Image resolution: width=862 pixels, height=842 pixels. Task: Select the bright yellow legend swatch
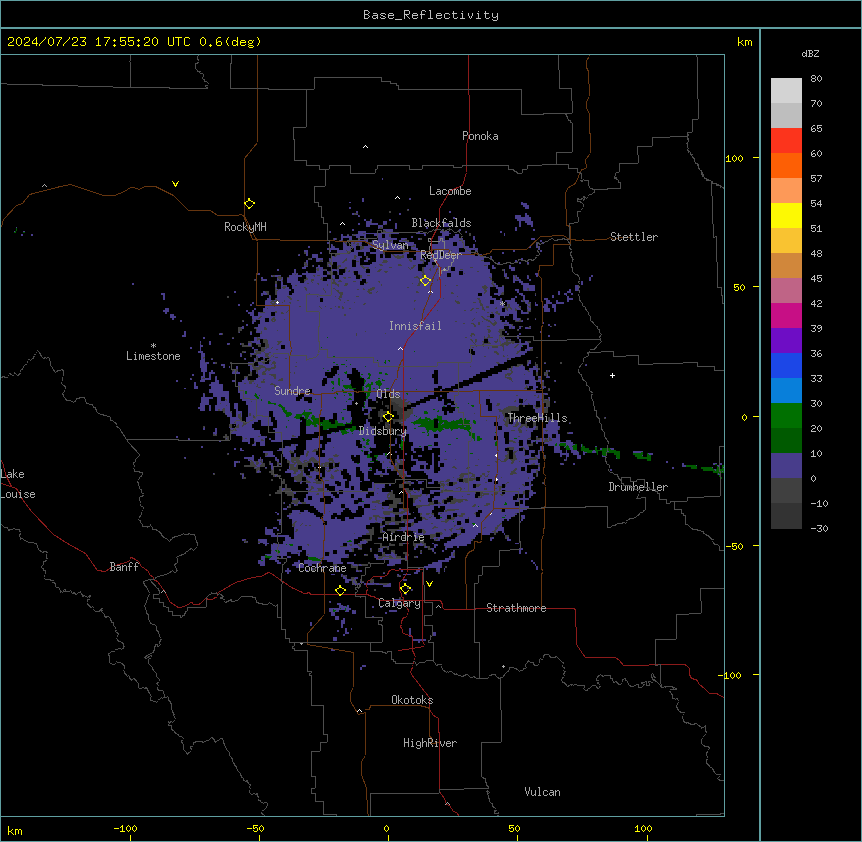click(x=786, y=215)
